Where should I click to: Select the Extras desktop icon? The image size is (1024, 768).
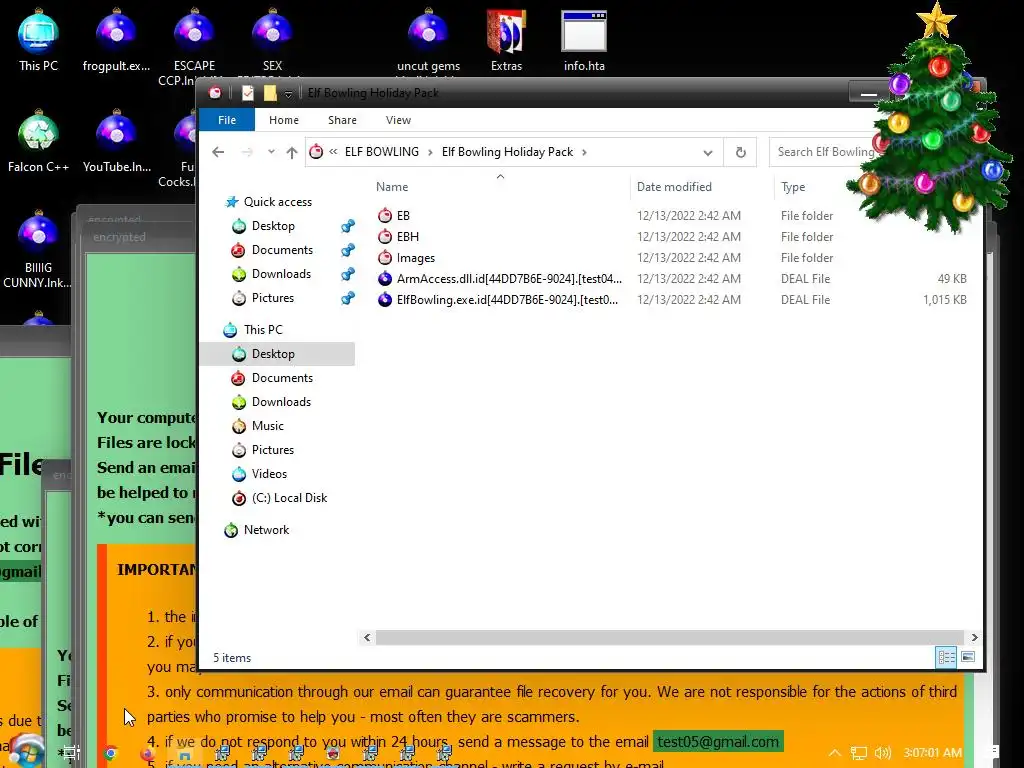pyautogui.click(x=506, y=40)
